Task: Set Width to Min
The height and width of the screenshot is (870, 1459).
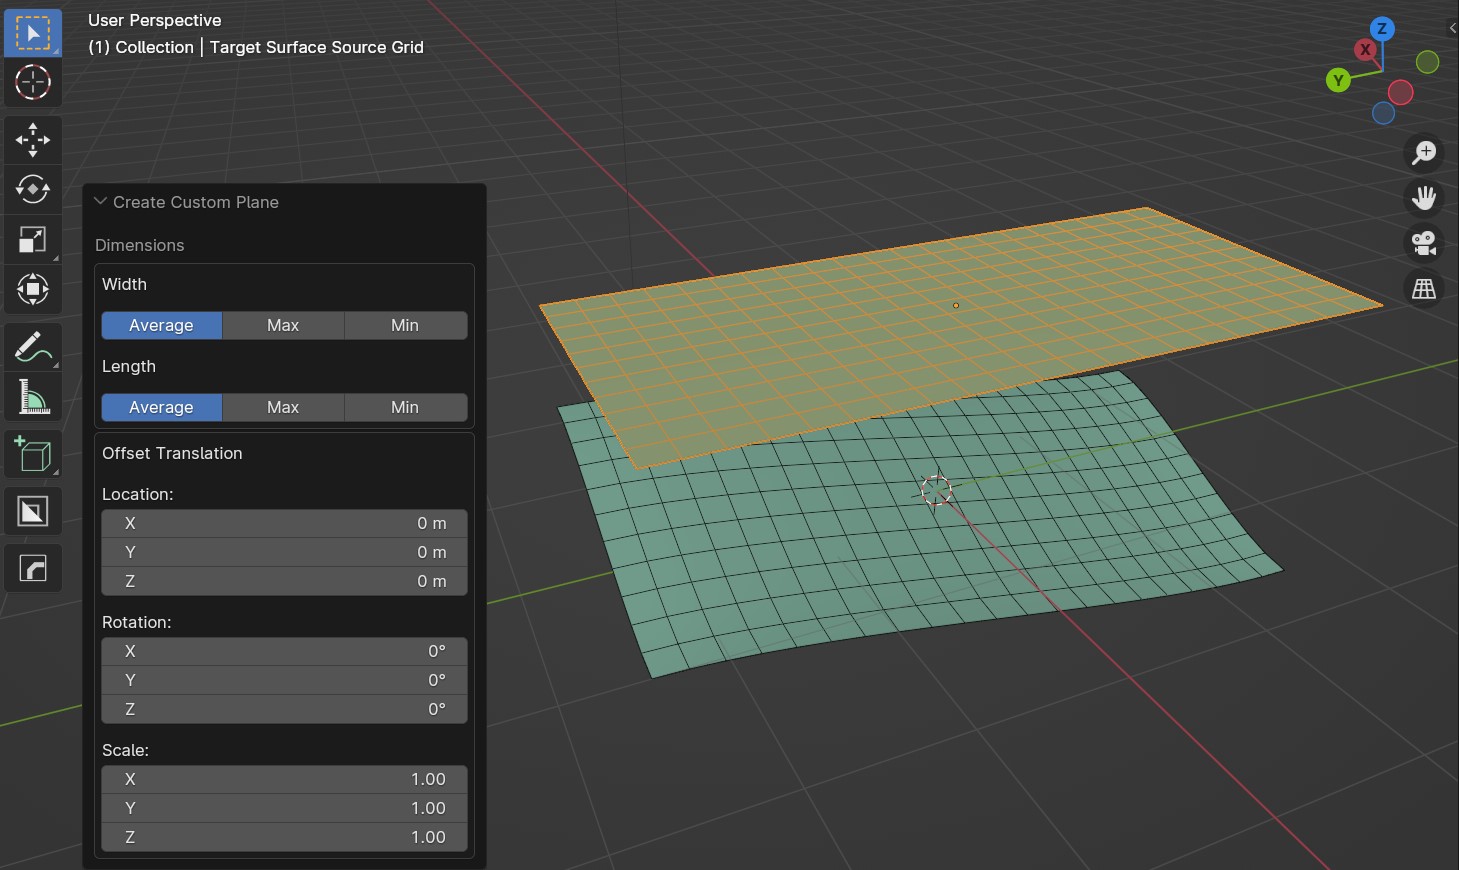Action: pos(405,325)
